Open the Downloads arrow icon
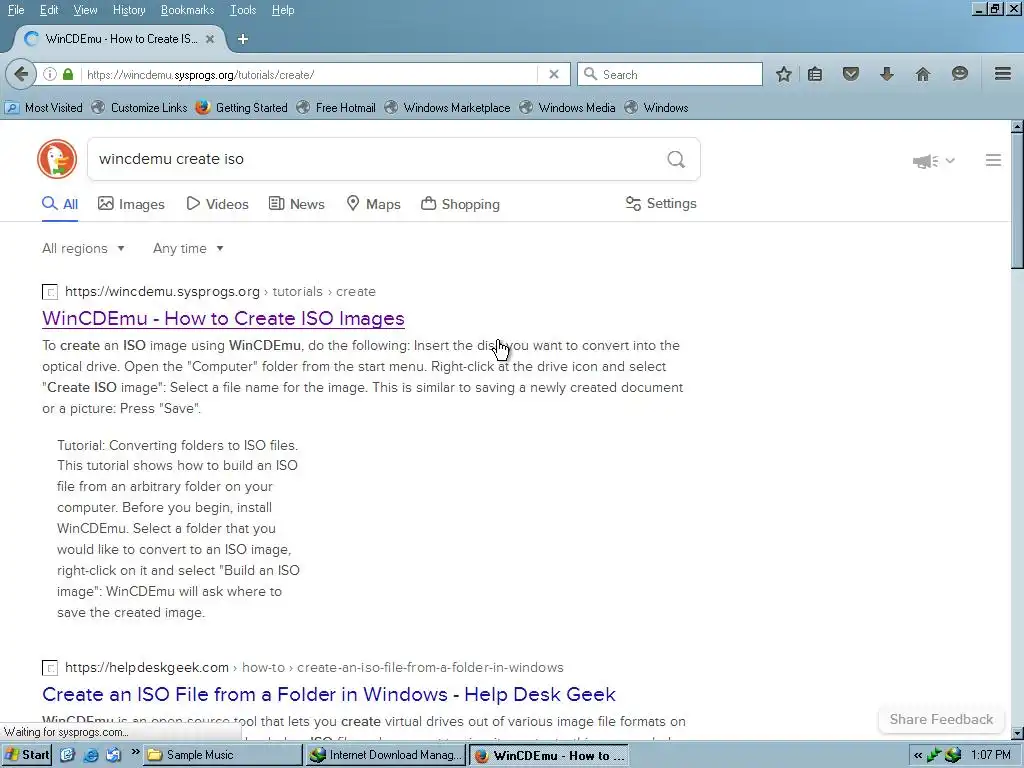Screen dimensions: 1024x768 [886, 74]
